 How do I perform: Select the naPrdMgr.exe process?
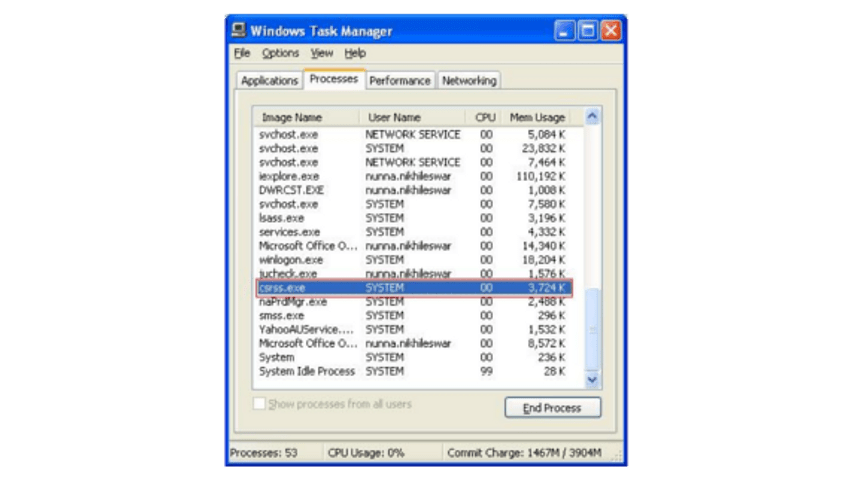pyautogui.click(x=413, y=302)
